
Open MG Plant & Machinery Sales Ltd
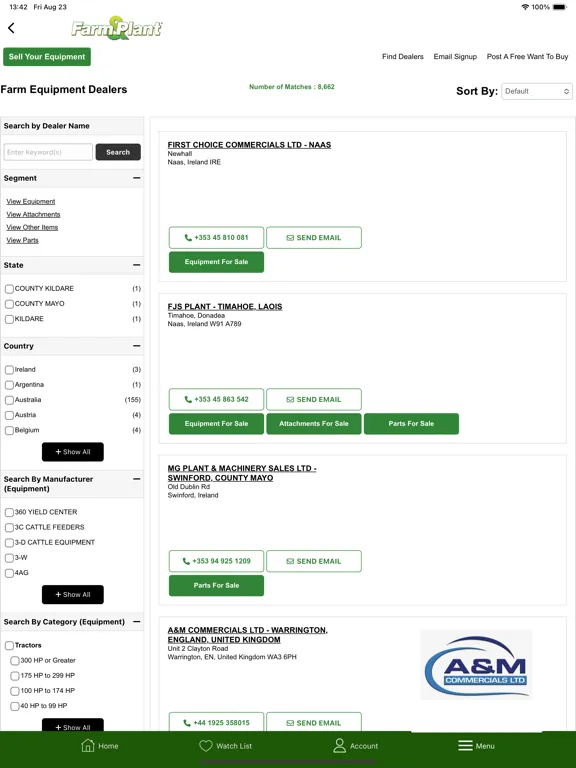[x=242, y=473]
